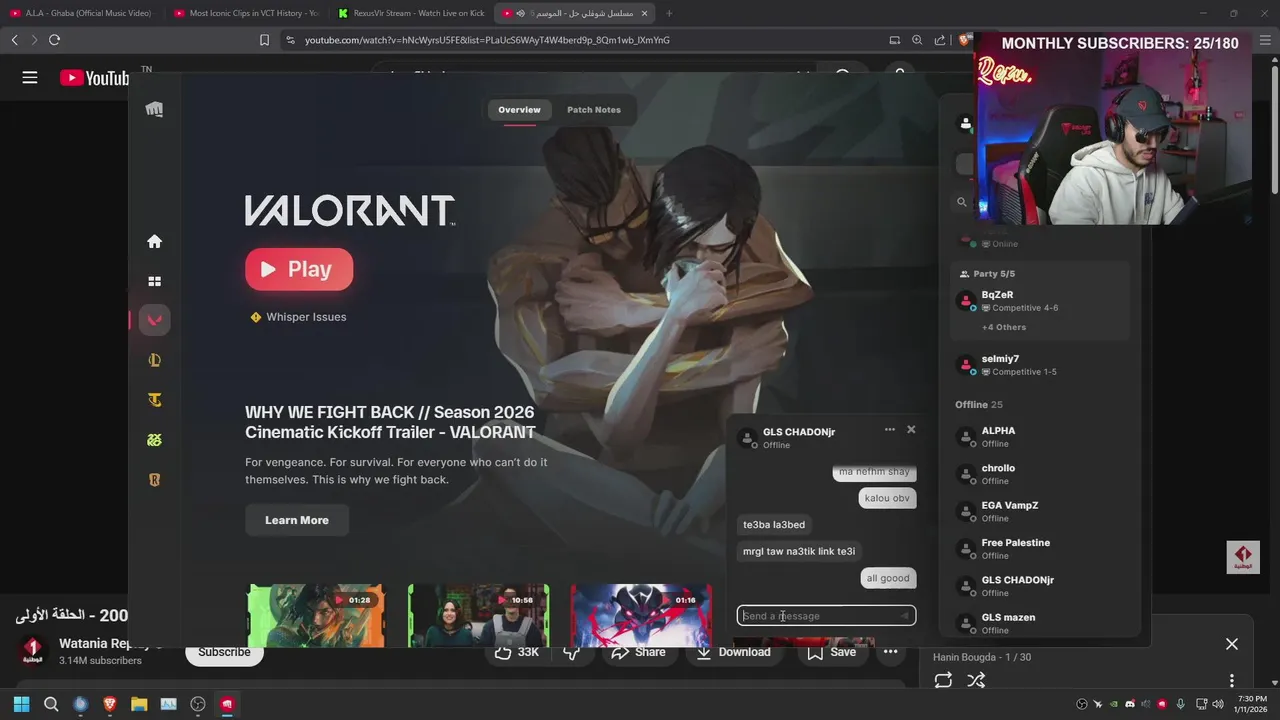This screenshot has height=720, width=1280.
Task: Open the all games grid icon
Action: coord(154,282)
